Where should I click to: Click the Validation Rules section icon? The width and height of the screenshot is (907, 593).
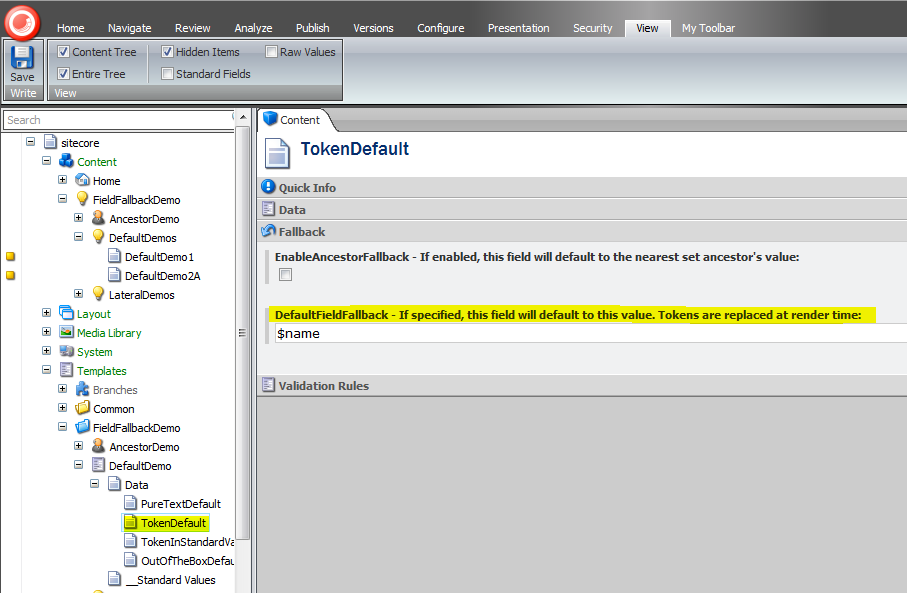coord(268,385)
